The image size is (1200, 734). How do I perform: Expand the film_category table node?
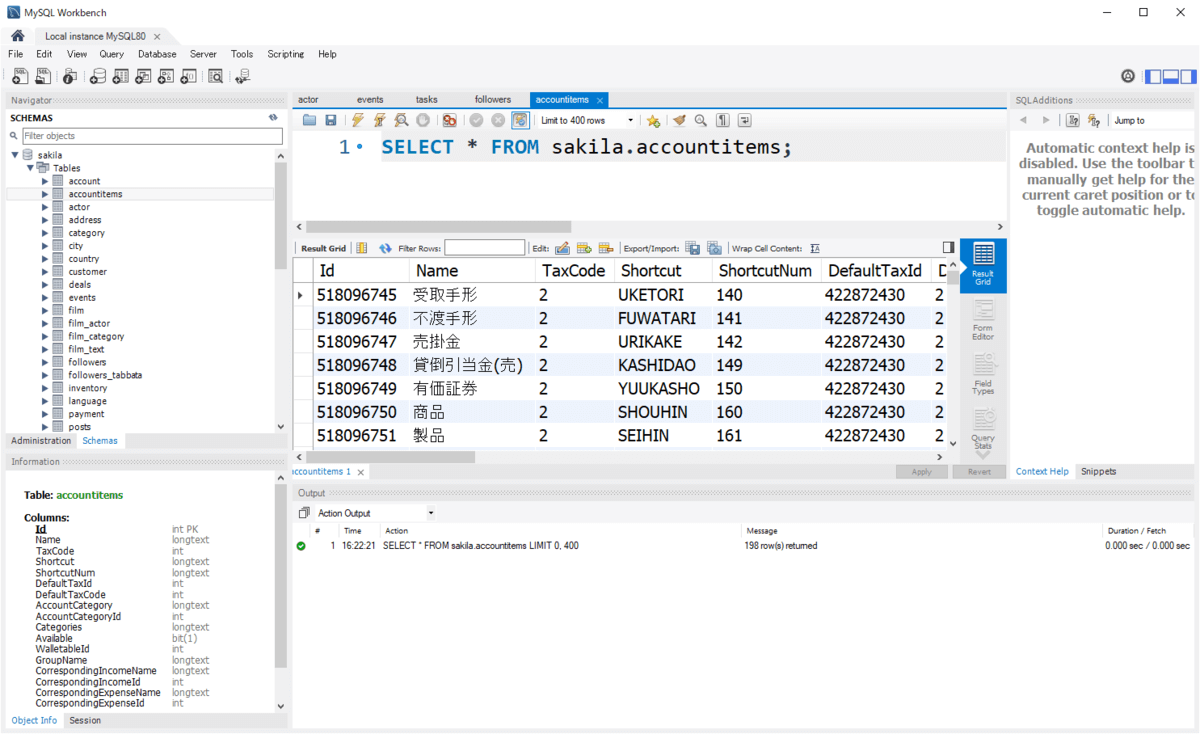45,336
